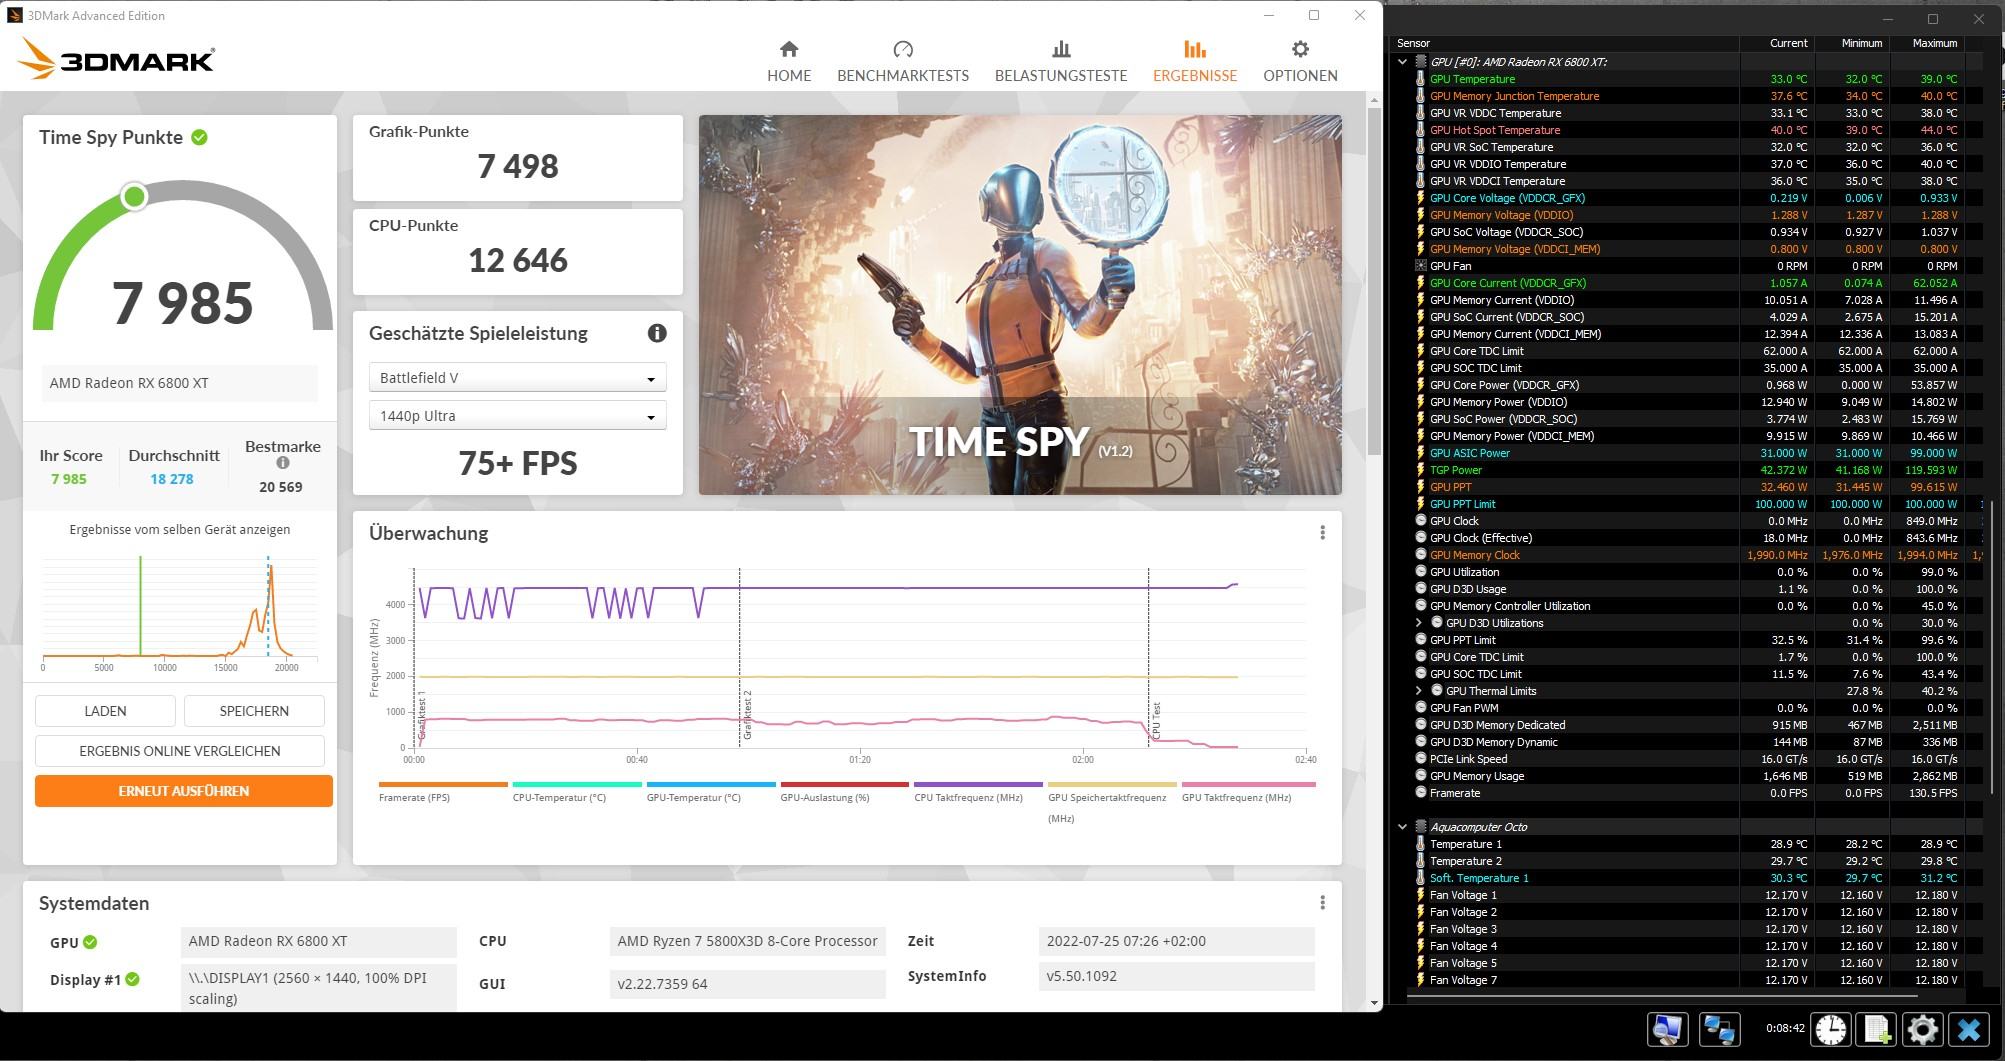2005x1061 pixels.
Task: Click the CPU Test marker in chart
Action: [x=1156, y=720]
